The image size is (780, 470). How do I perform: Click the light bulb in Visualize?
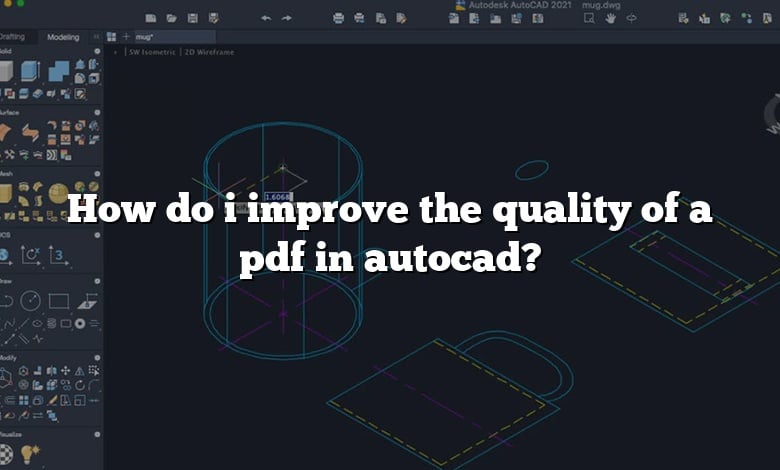point(30,454)
